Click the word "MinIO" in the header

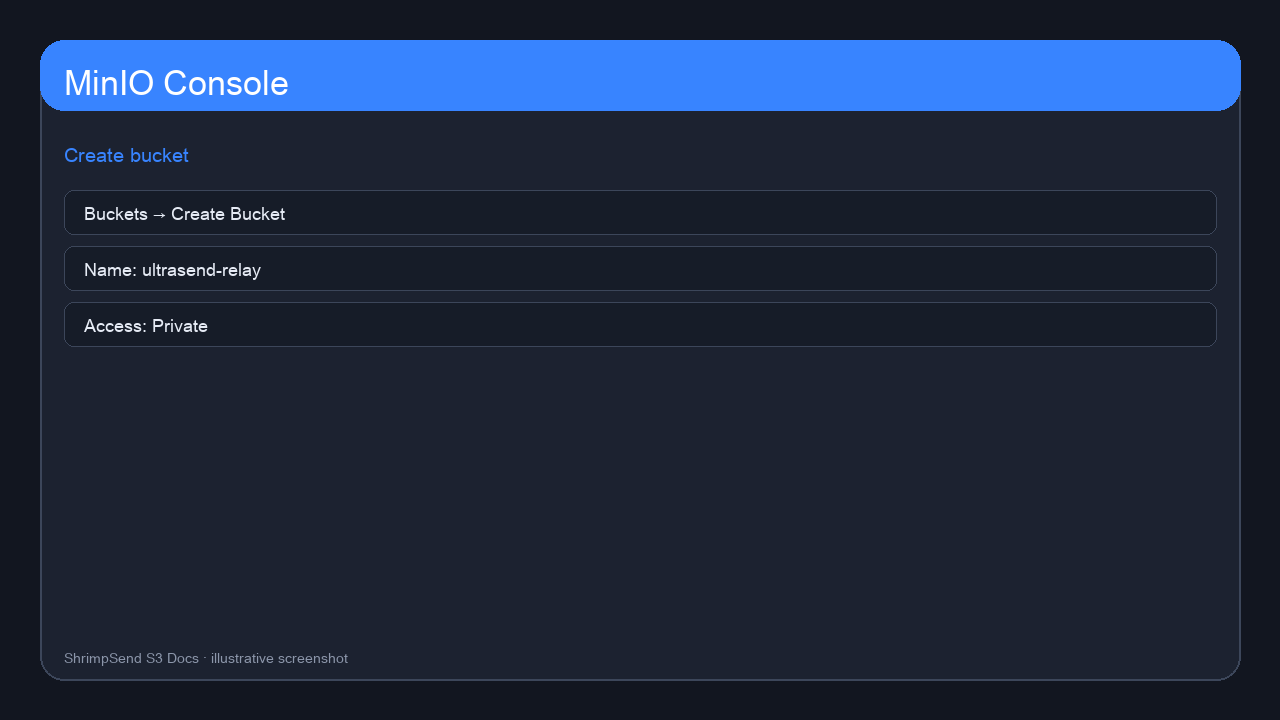pos(108,83)
